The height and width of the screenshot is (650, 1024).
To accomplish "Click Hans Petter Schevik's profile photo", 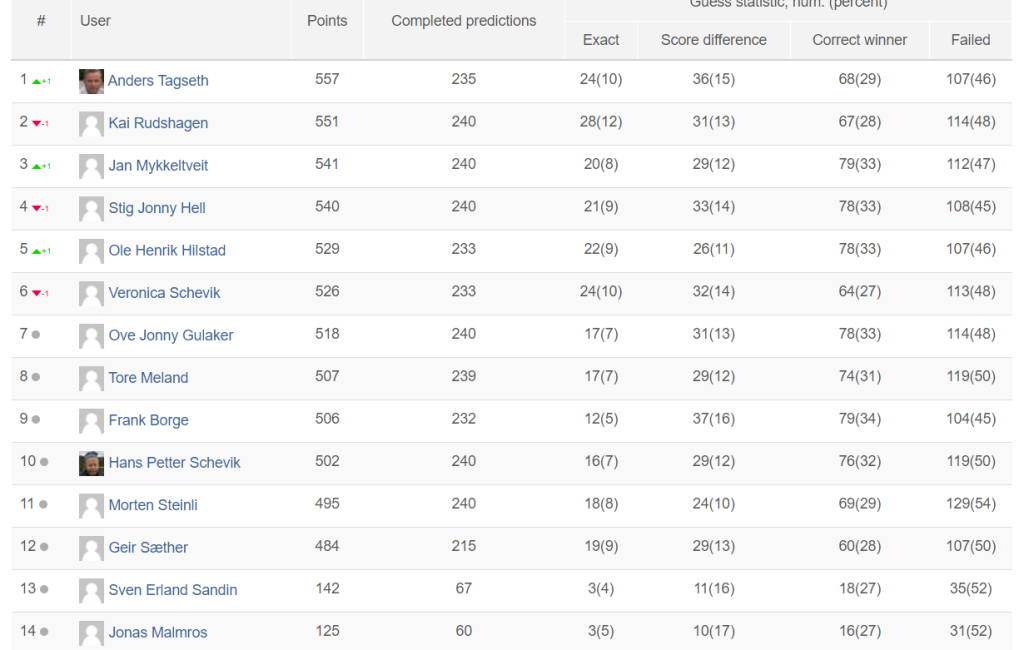I will pyautogui.click(x=91, y=463).
